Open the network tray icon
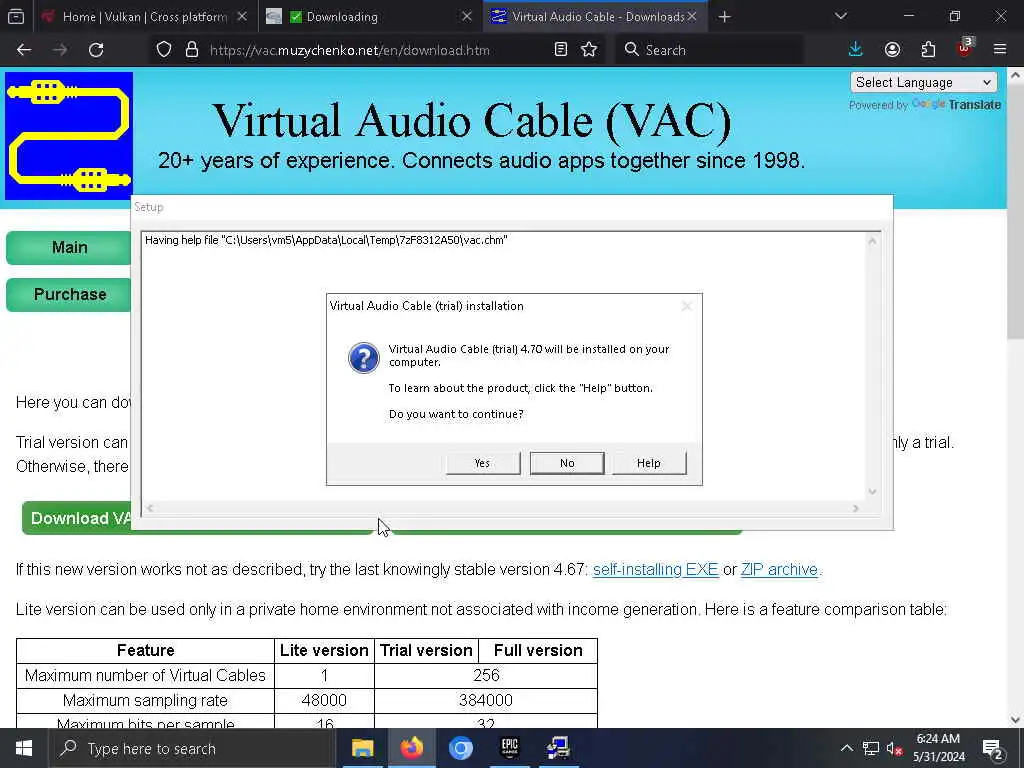1024x768 pixels. (x=871, y=748)
